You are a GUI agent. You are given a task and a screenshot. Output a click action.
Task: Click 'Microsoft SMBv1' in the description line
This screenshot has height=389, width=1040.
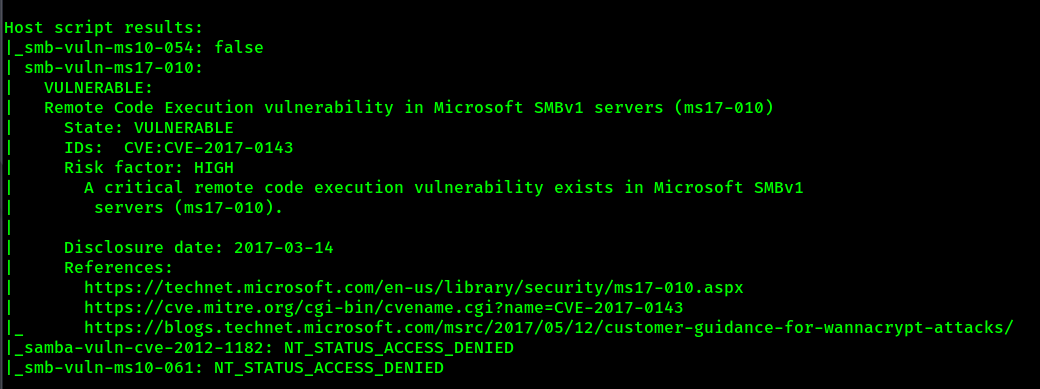pyautogui.click(x=728, y=188)
